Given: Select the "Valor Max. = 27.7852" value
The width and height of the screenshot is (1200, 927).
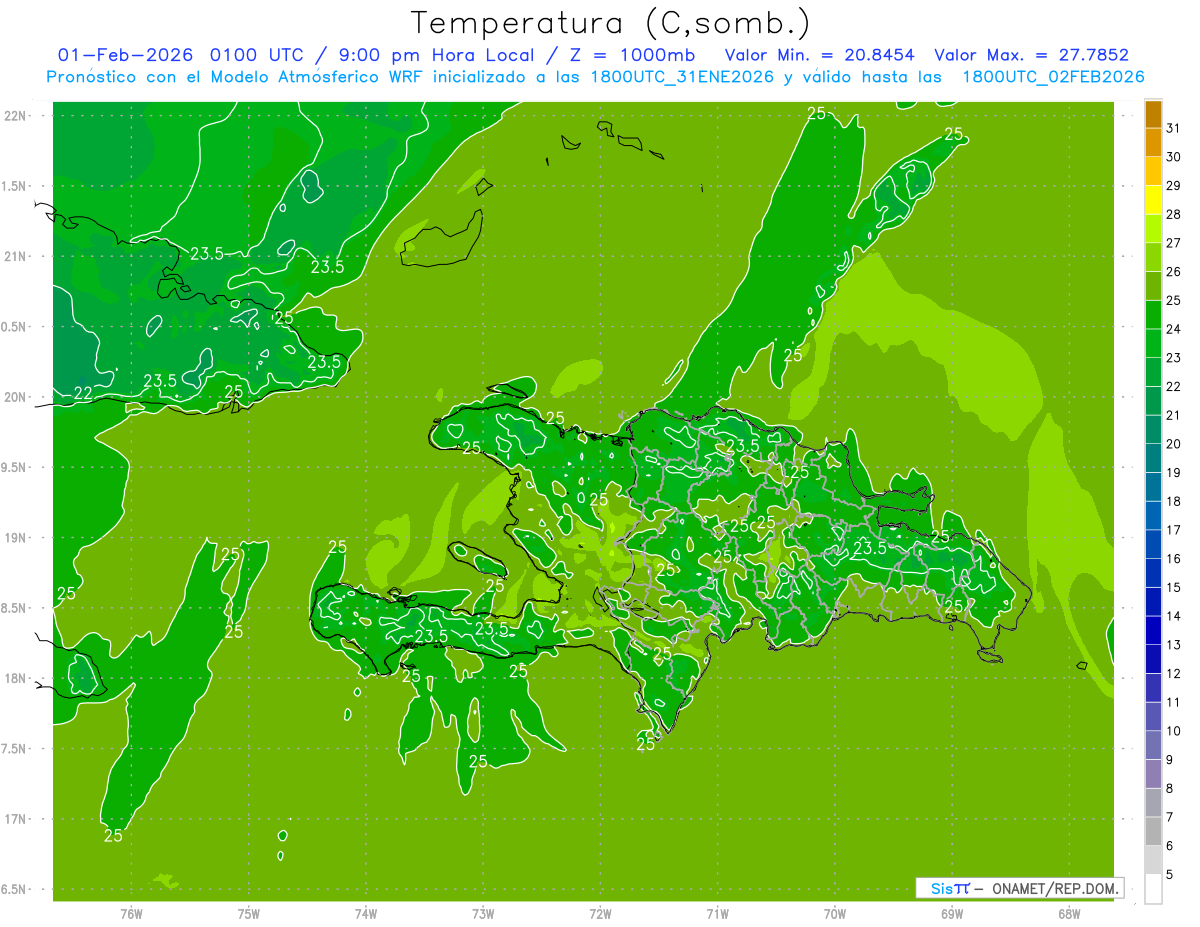Looking at the screenshot, I should coord(1031,55).
